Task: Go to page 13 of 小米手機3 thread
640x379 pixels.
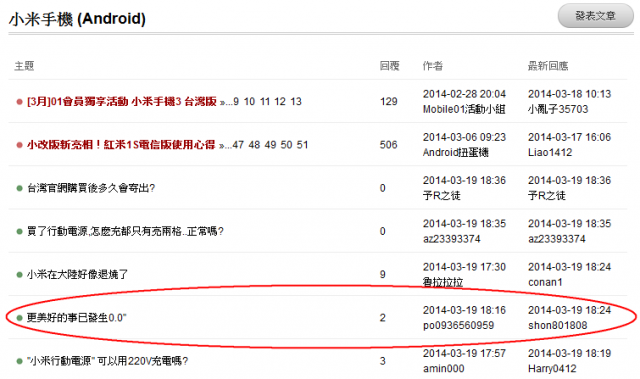Action: click(x=296, y=102)
